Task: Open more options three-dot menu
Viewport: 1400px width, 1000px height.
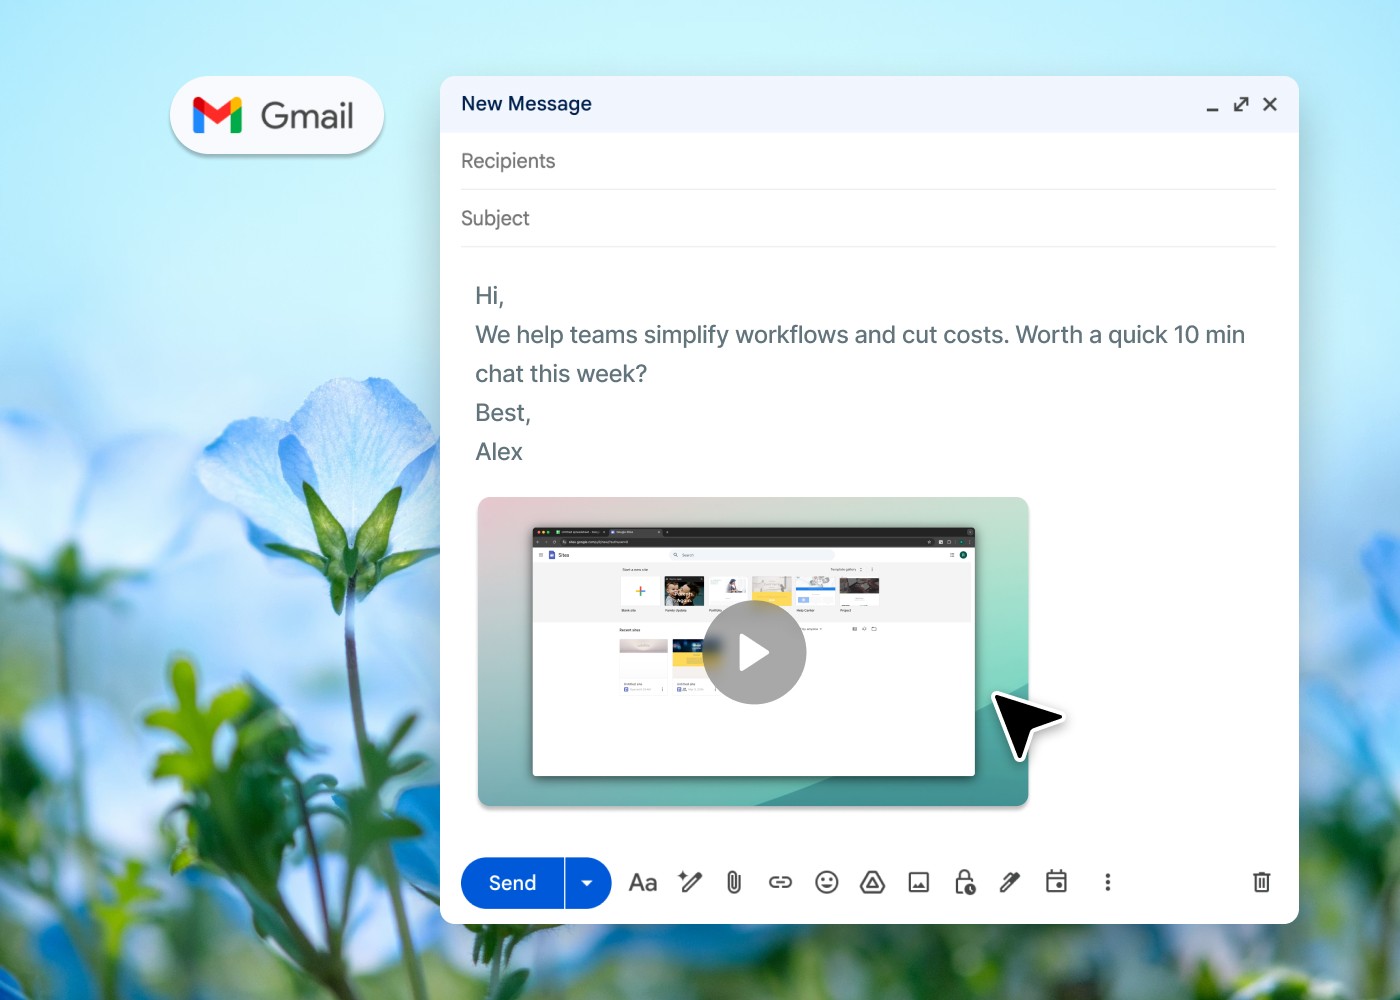Action: 1107,882
